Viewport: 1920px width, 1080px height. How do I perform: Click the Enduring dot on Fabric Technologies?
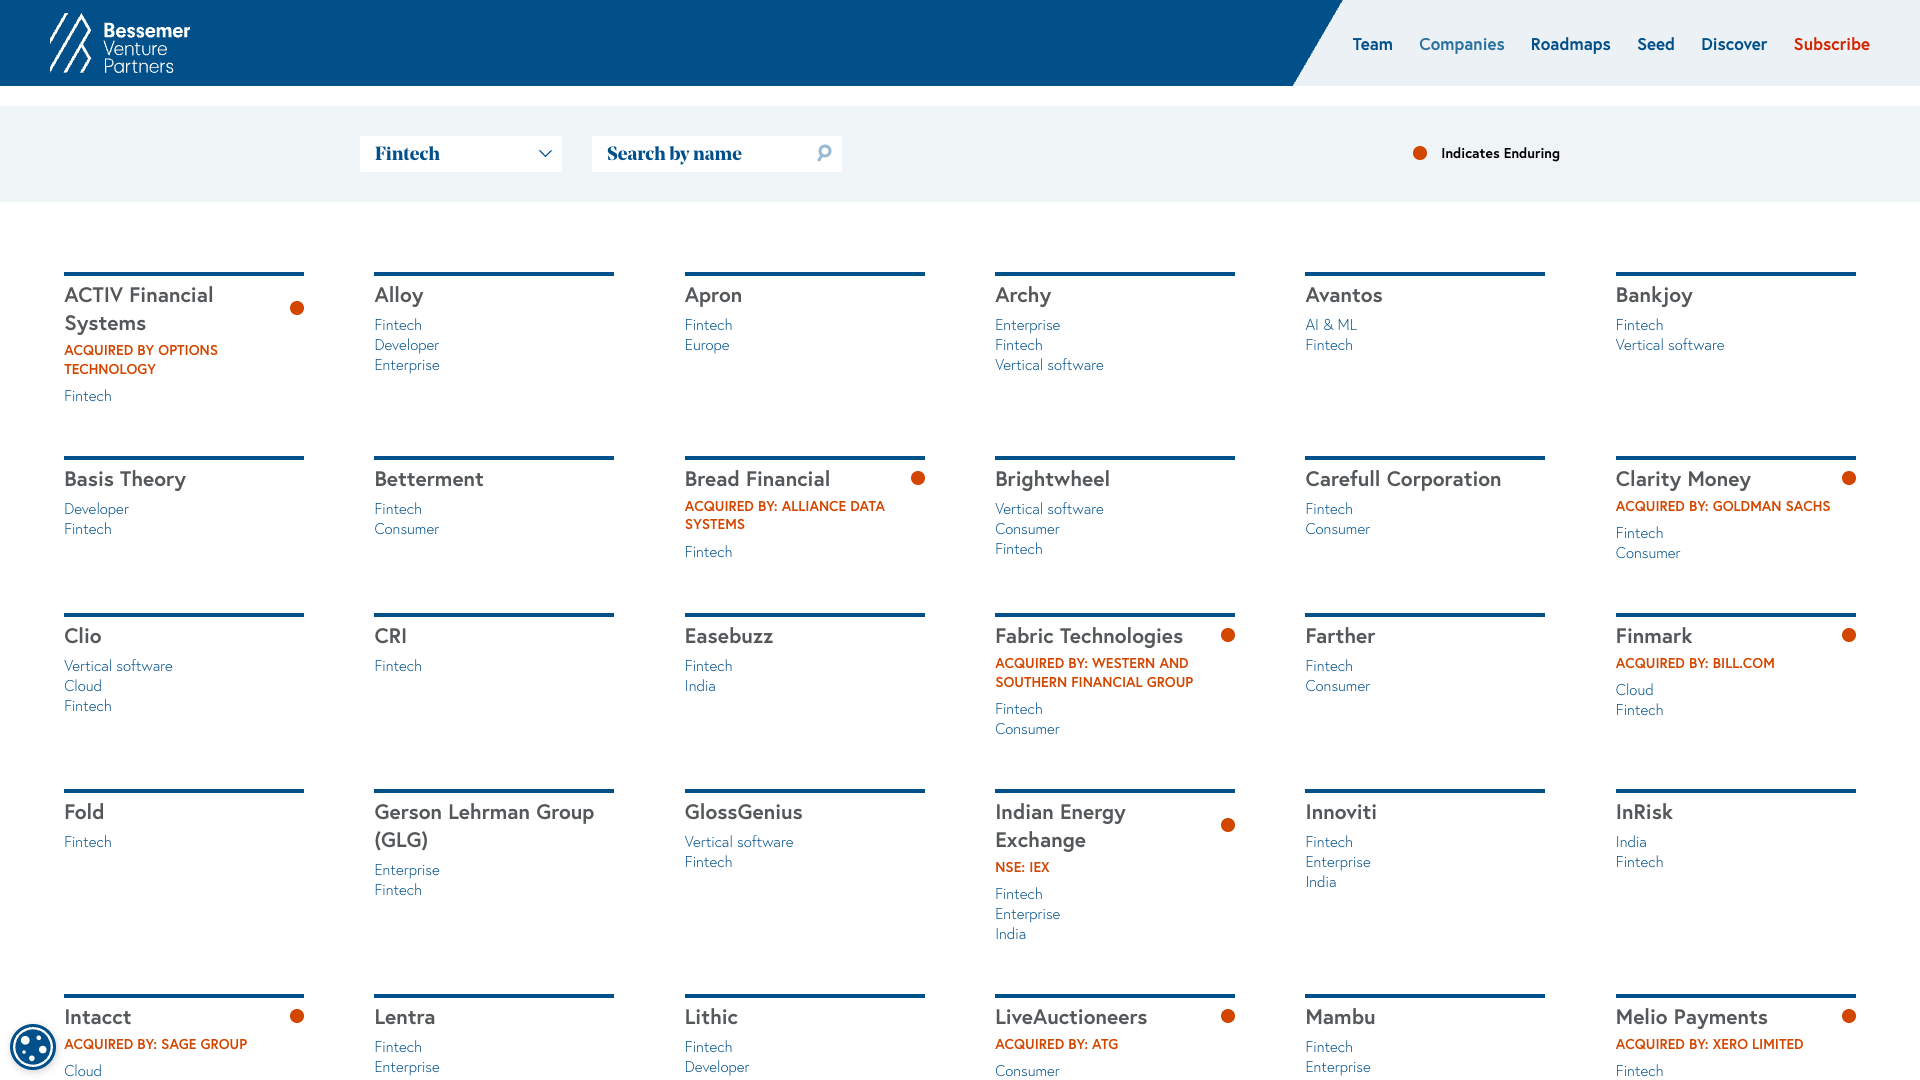[x=1227, y=635]
